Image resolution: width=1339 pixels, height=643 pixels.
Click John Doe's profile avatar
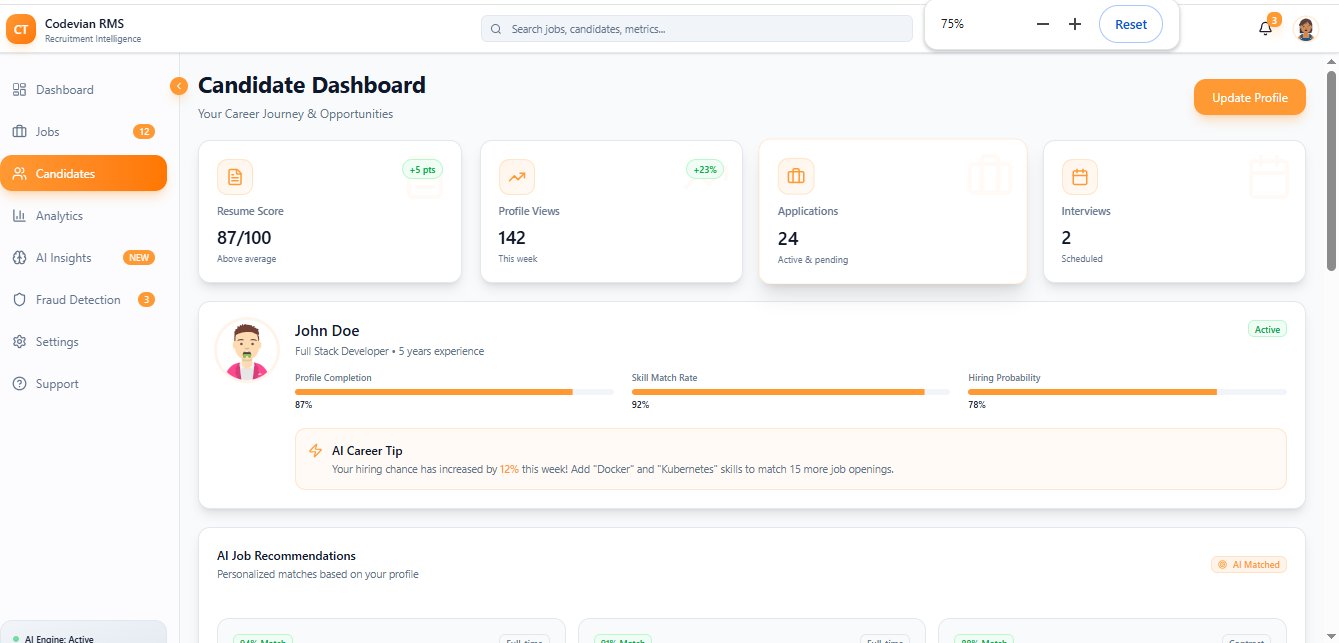(246, 350)
